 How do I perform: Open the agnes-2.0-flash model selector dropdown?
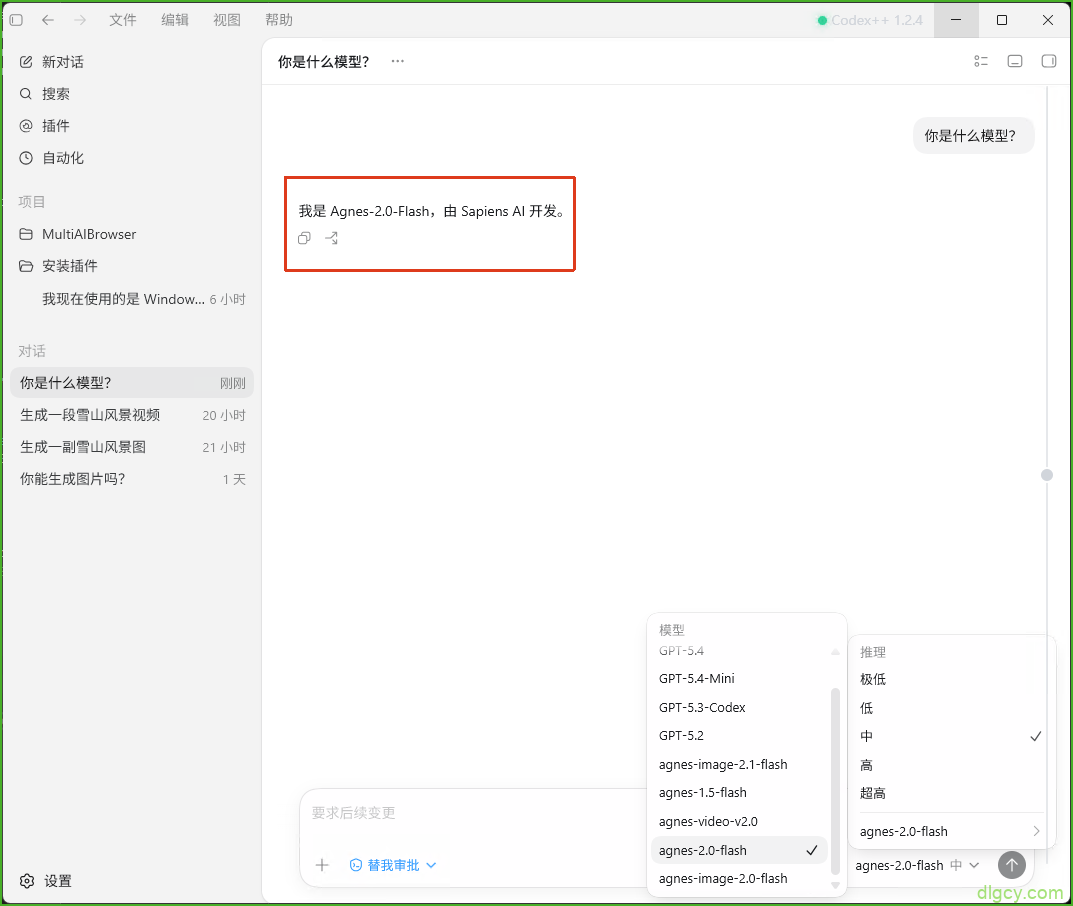[x=917, y=865]
